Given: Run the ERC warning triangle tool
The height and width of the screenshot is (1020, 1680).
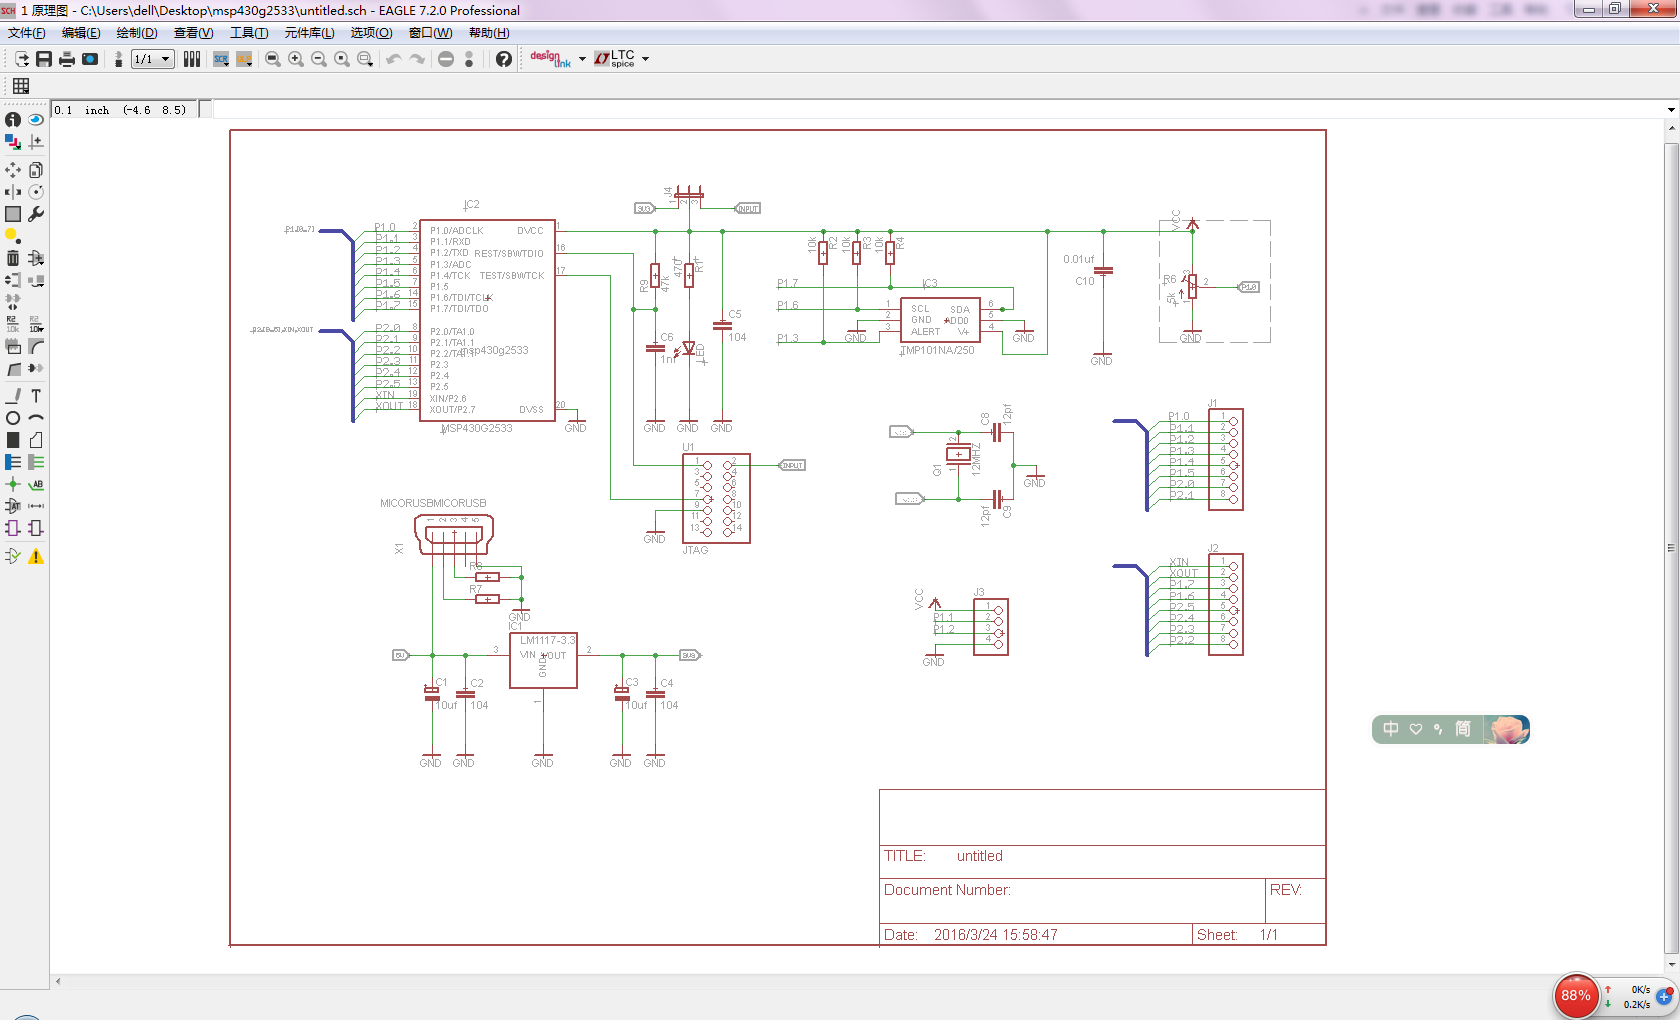Looking at the screenshot, I should [36, 556].
